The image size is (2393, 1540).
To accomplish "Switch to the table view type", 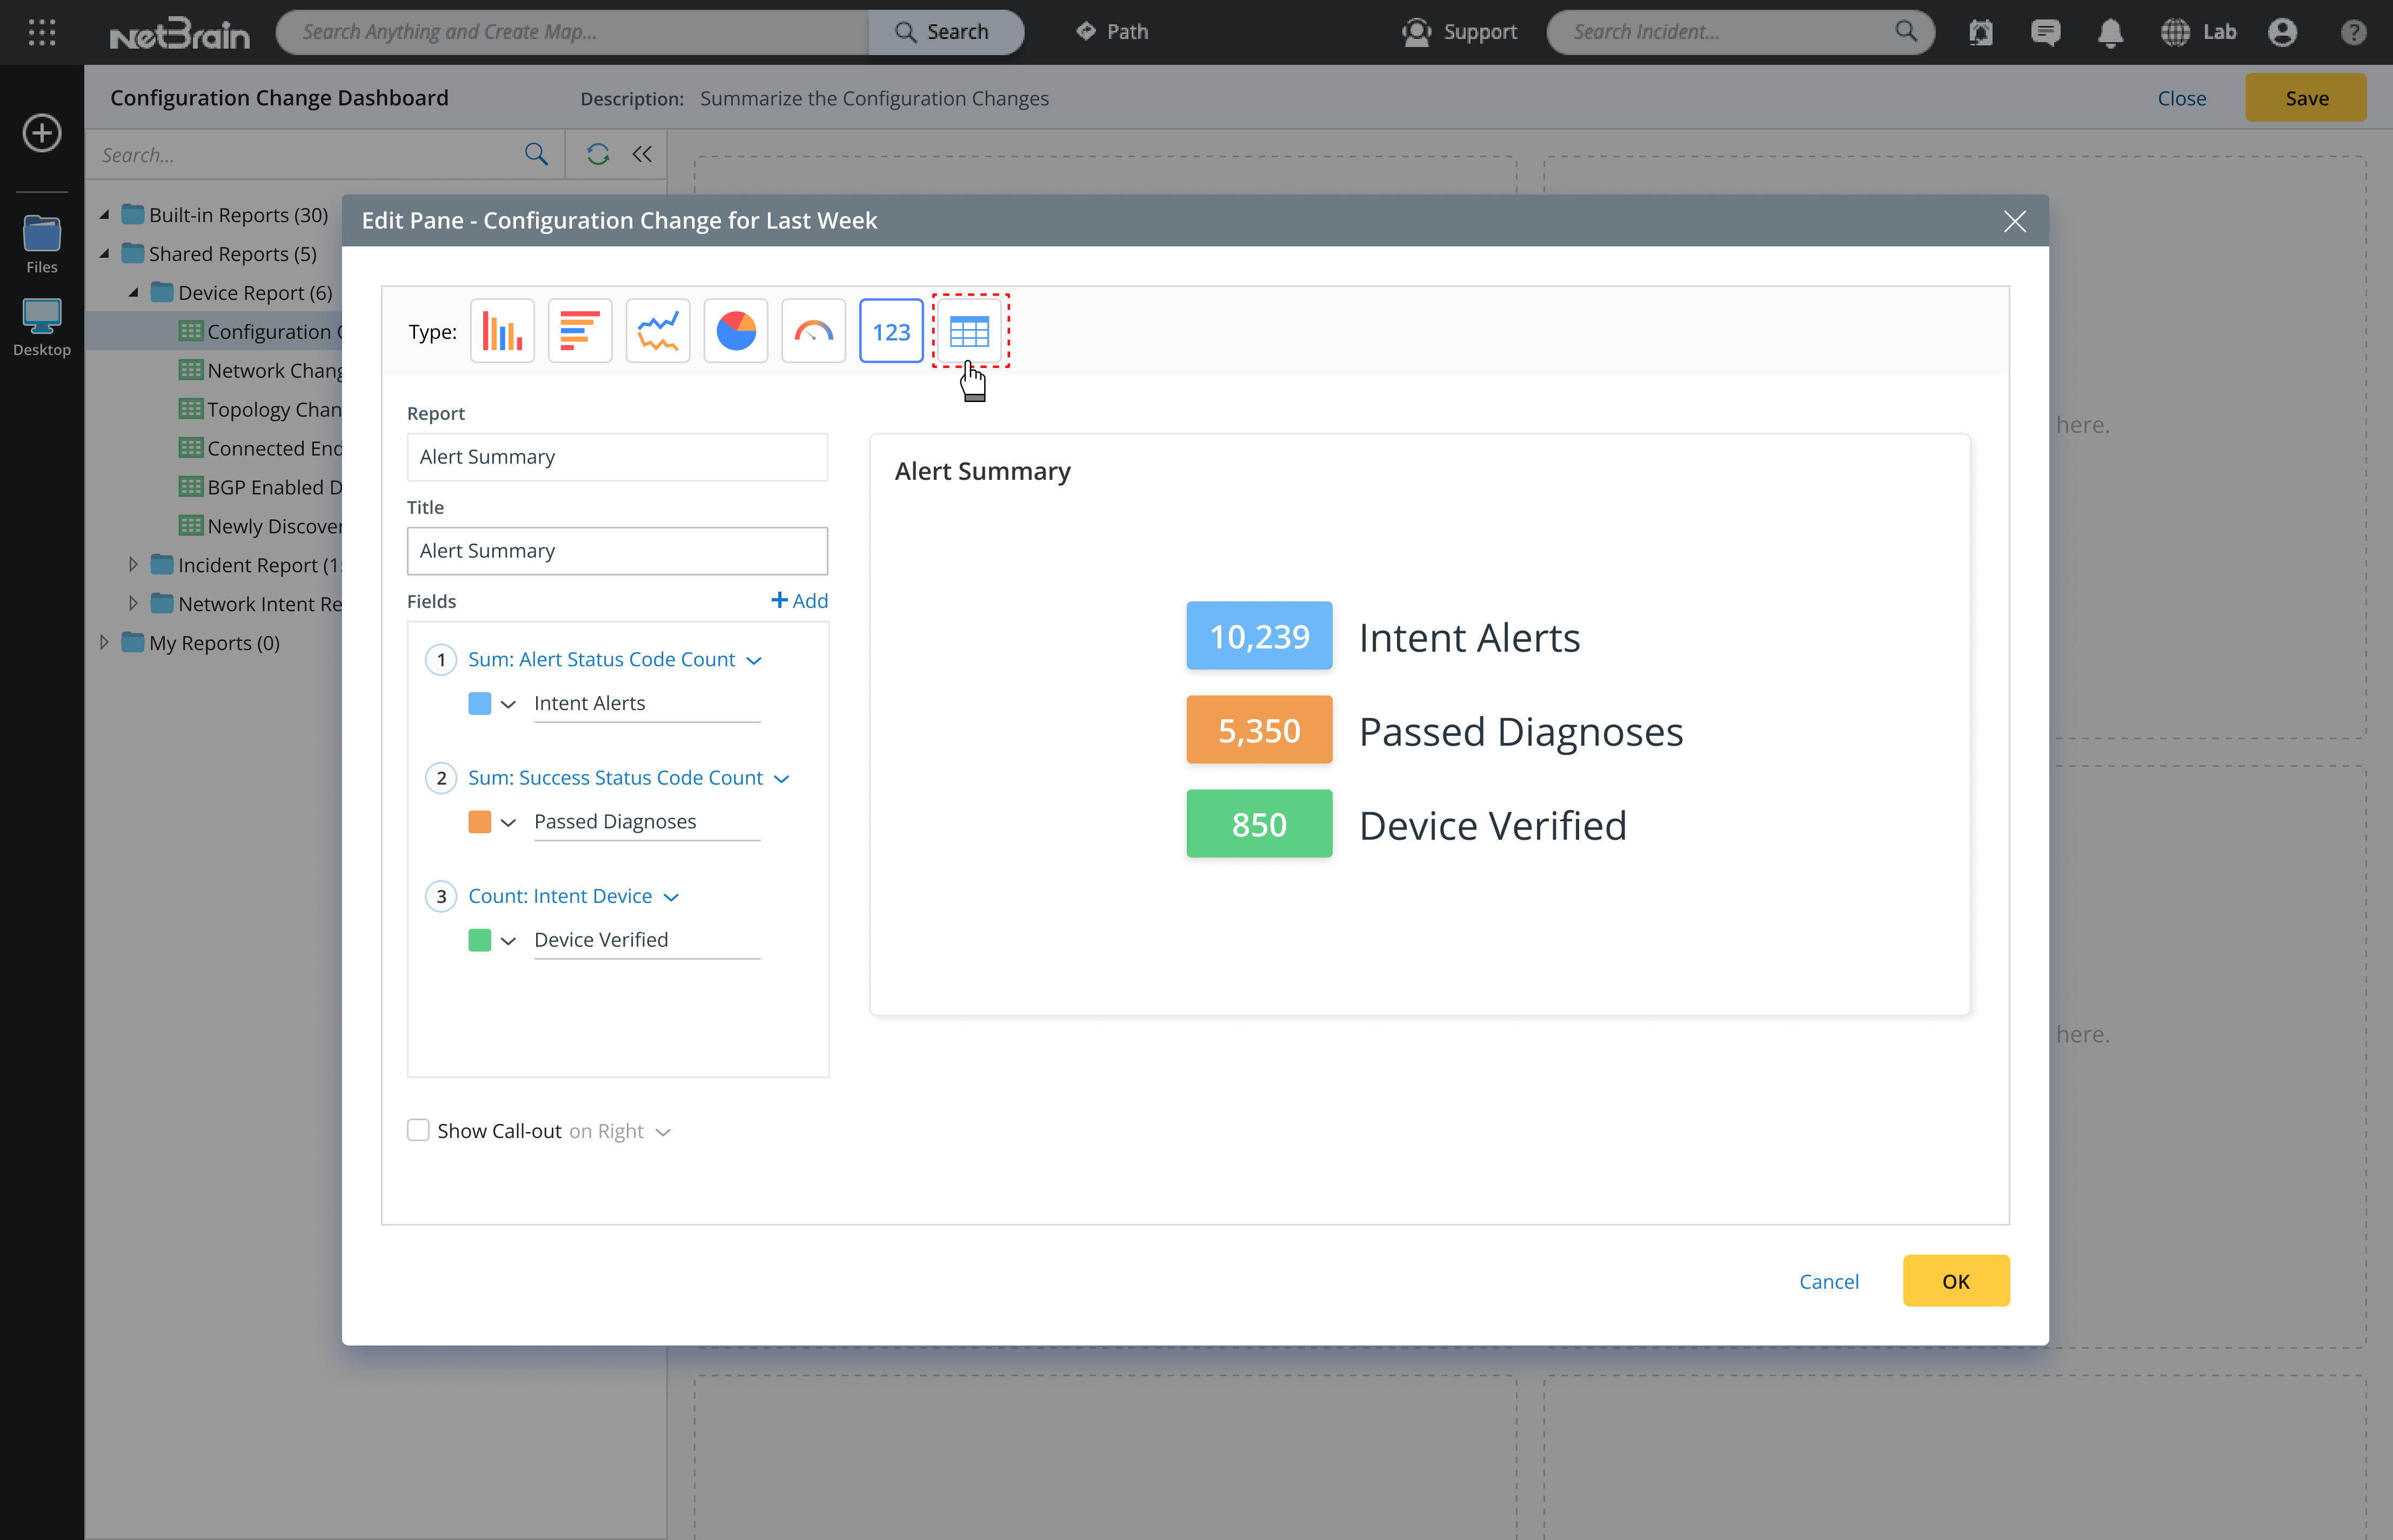I will 969,331.
